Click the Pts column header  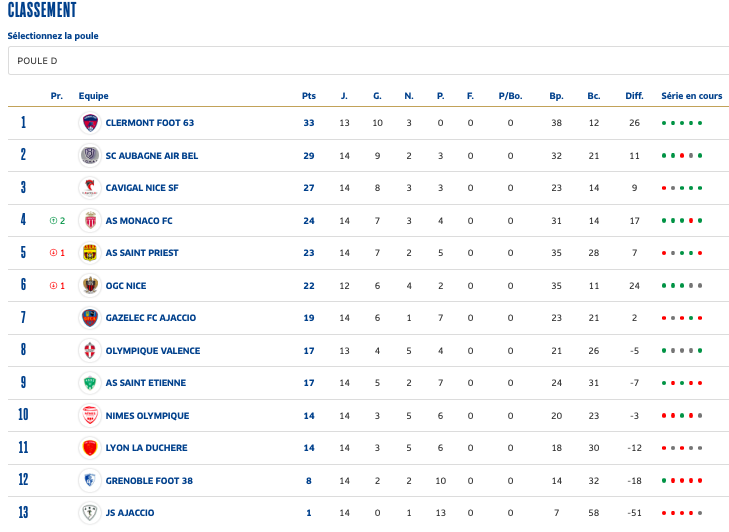(x=309, y=96)
